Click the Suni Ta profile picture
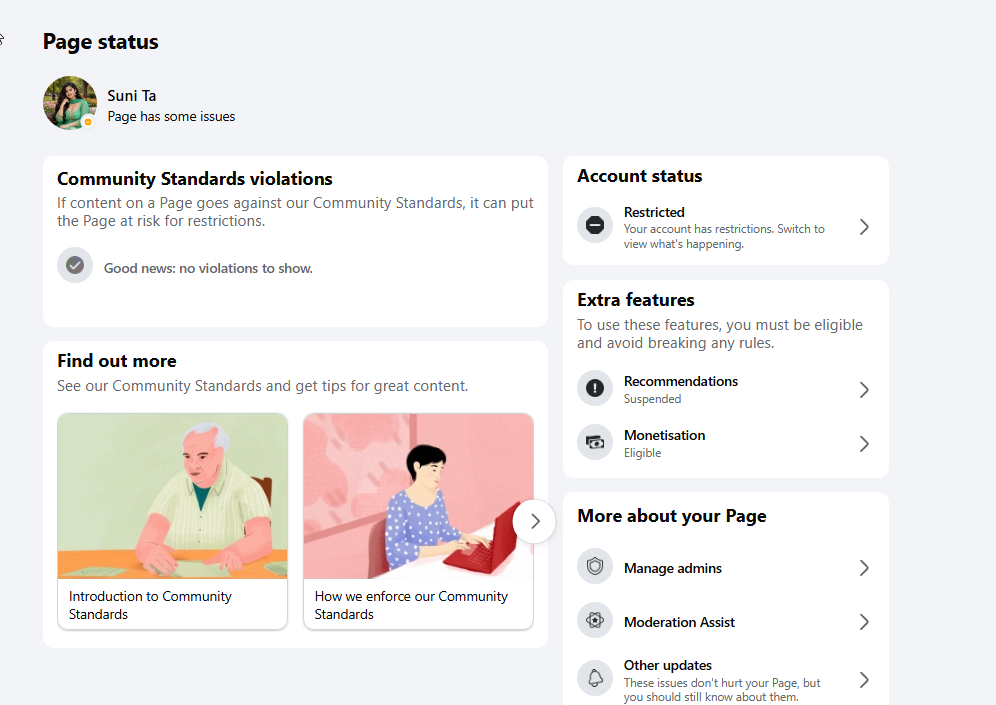Screen dimensions: 996x705 (70, 103)
